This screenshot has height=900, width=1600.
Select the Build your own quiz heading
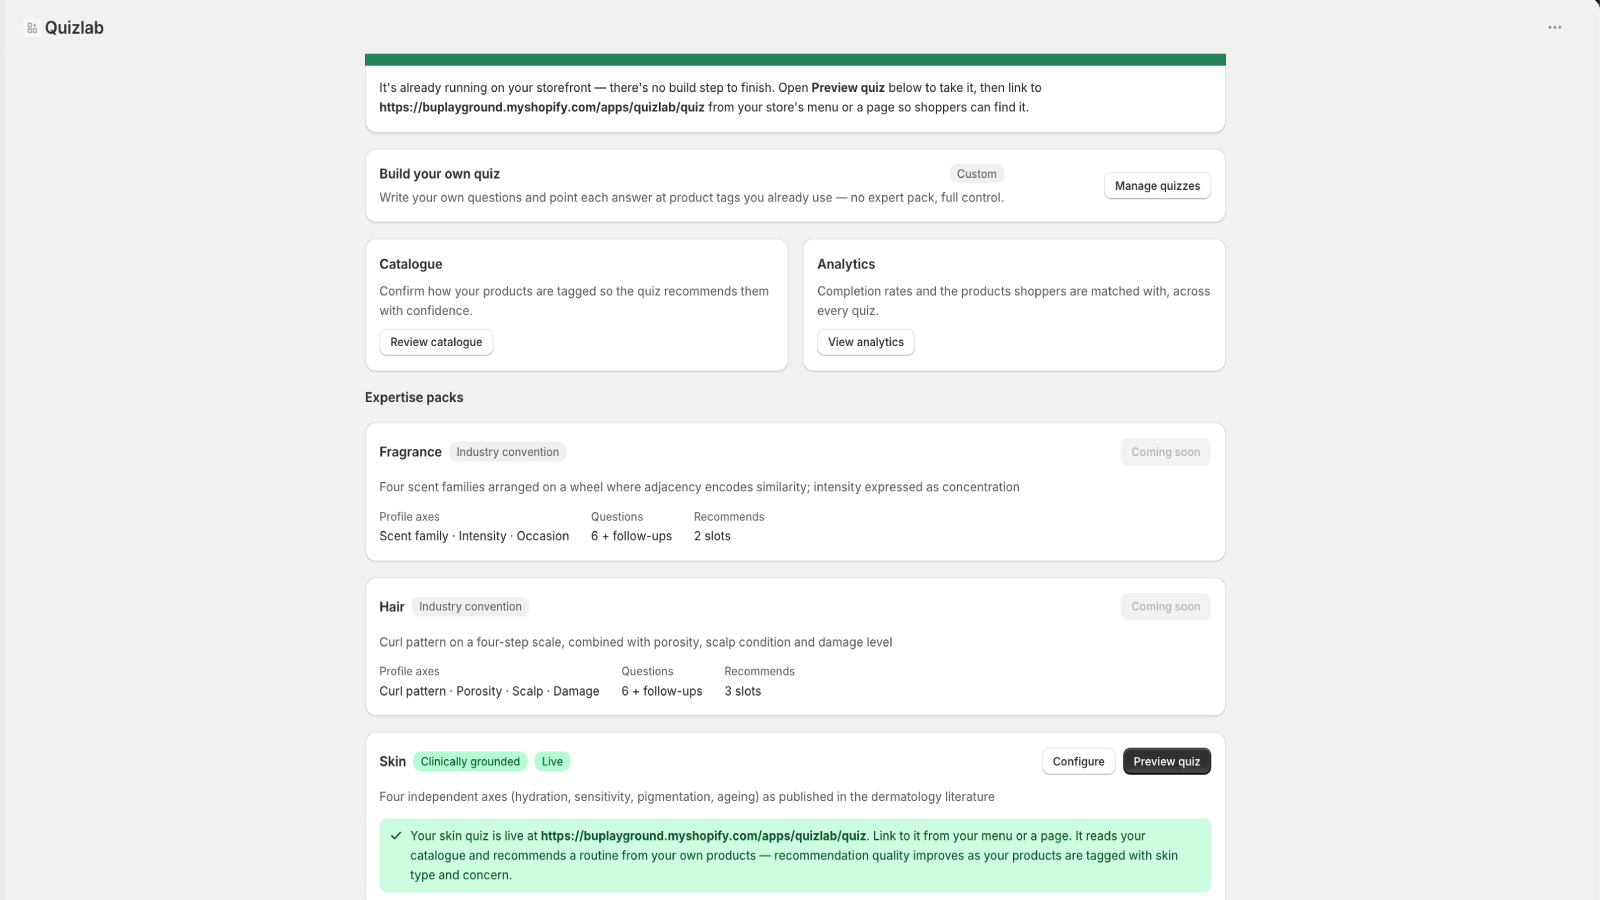(439, 174)
